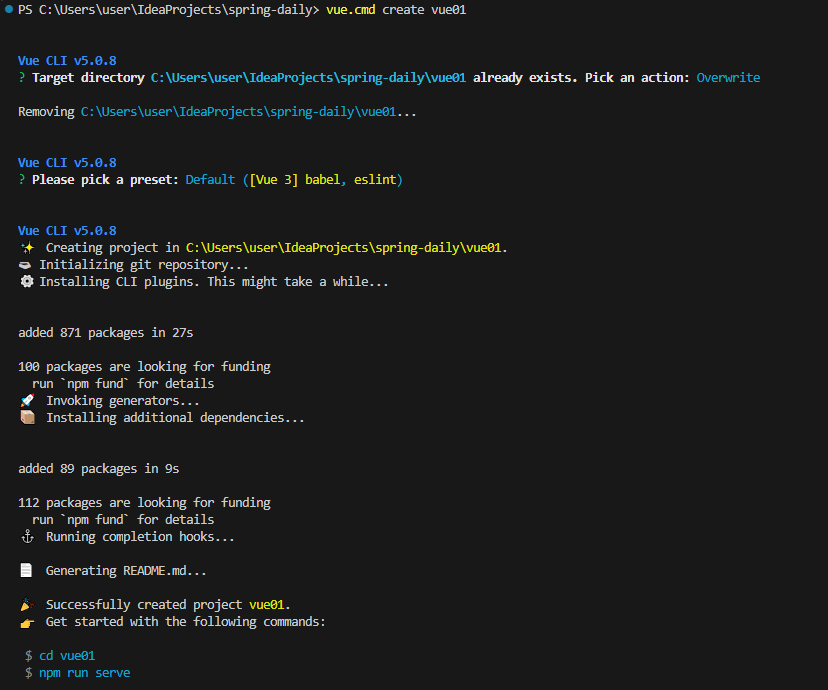Click 'added 871 packages in 27s' line

(106, 333)
